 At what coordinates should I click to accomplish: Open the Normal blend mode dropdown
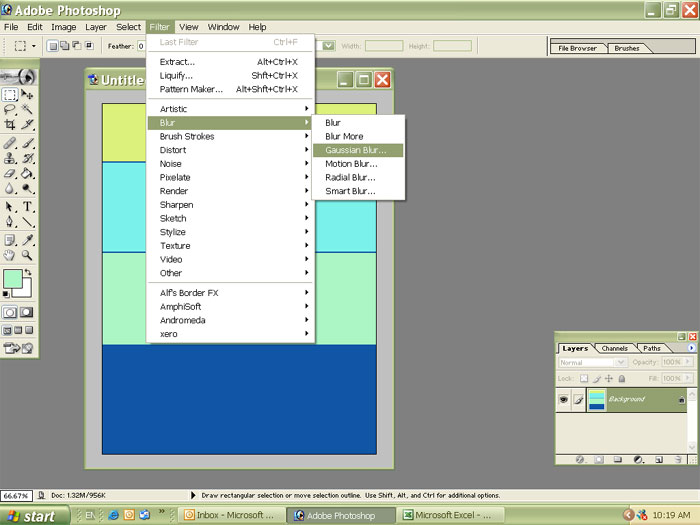click(x=620, y=362)
